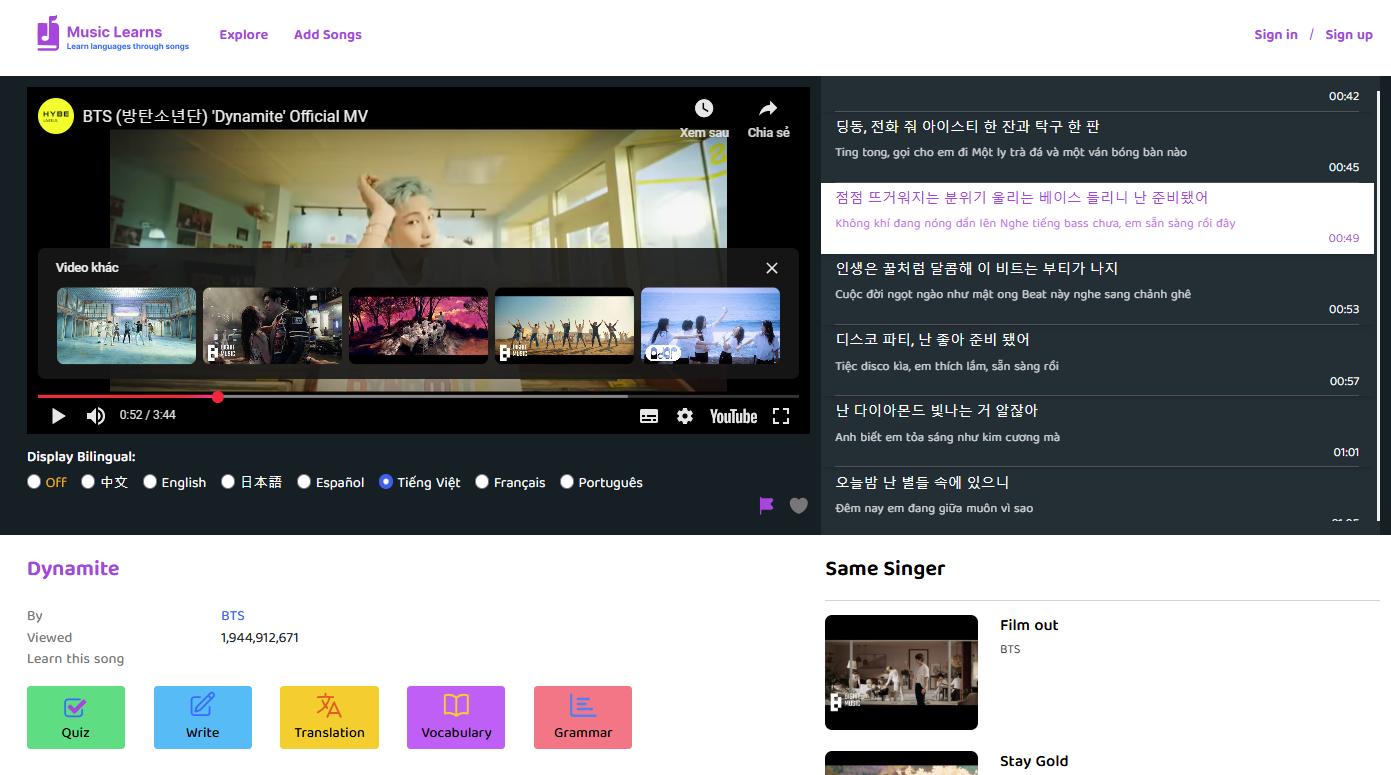Close the Video khác suggestions panel
The width and height of the screenshot is (1391, 775).
772,268
